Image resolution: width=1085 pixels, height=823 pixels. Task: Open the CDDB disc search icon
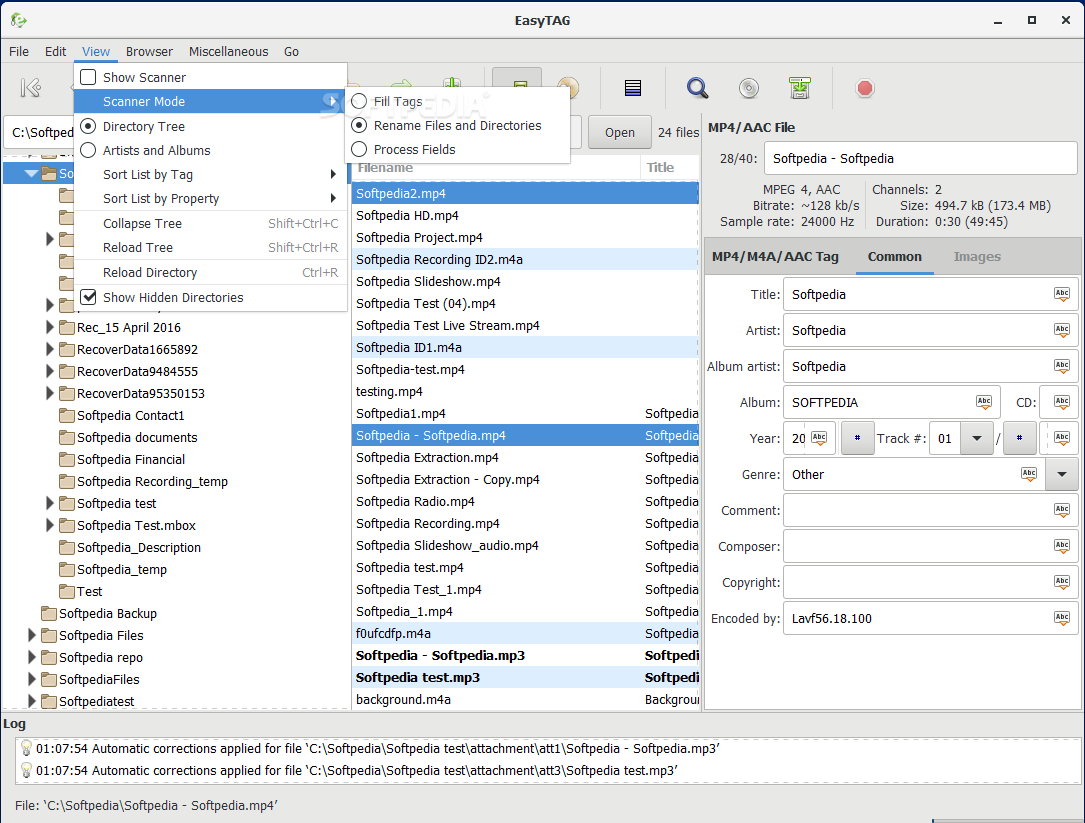[x=749, y=88]
